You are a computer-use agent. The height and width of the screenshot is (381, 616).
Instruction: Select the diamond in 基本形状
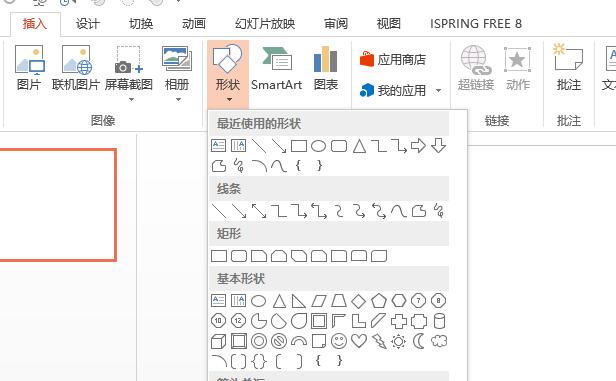(359, 301)
